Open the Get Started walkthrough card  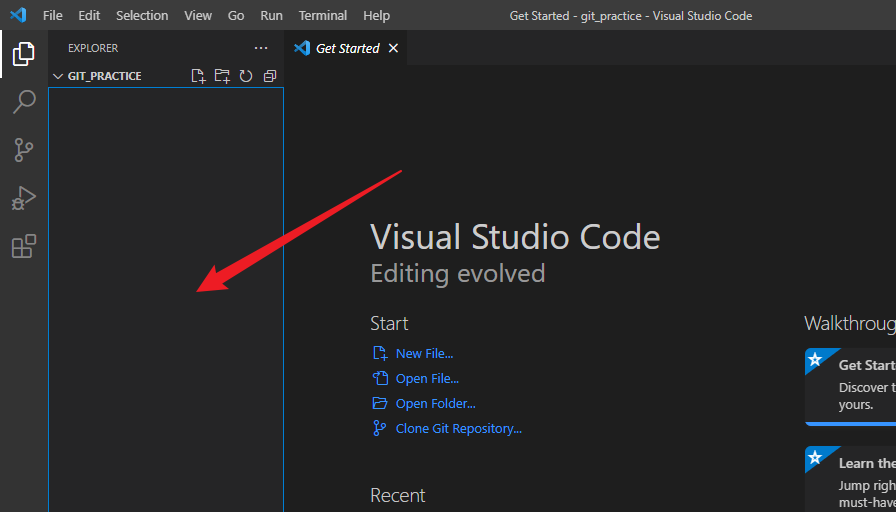850,387
